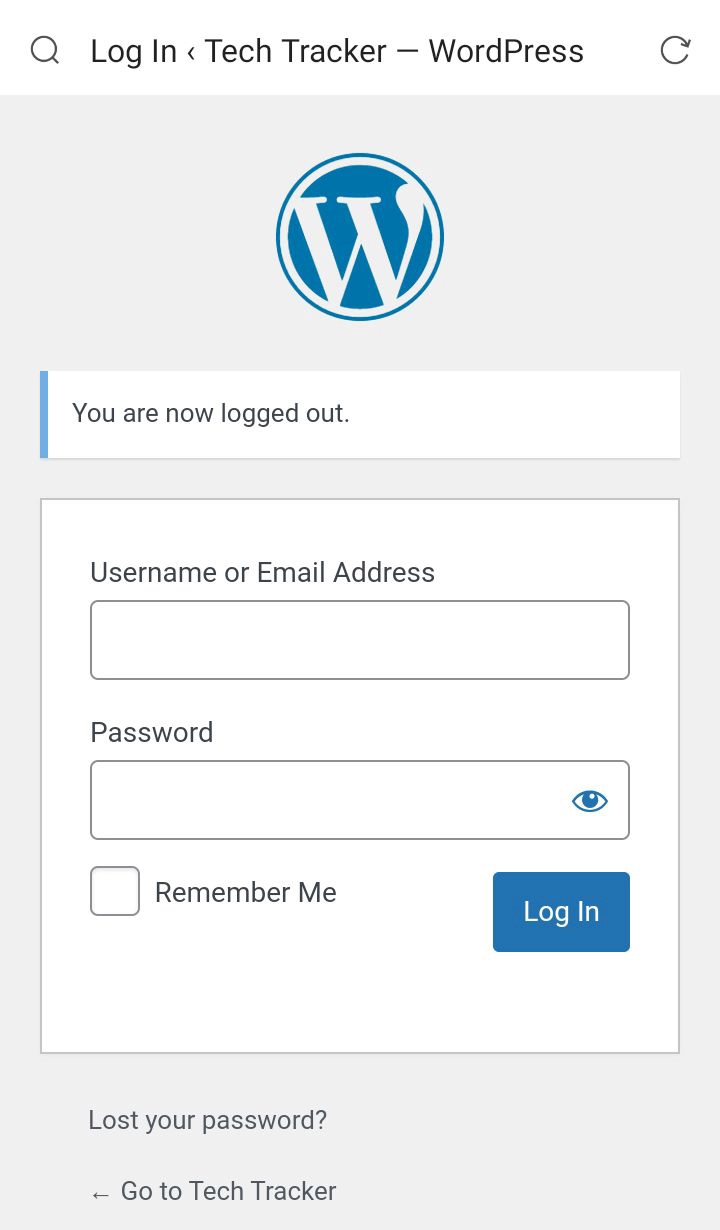Image resolution: width=720 pixels, height=1230 pixels.
Task: Click the "Username or Email Address" label
Action: click(x=262, y=572)
